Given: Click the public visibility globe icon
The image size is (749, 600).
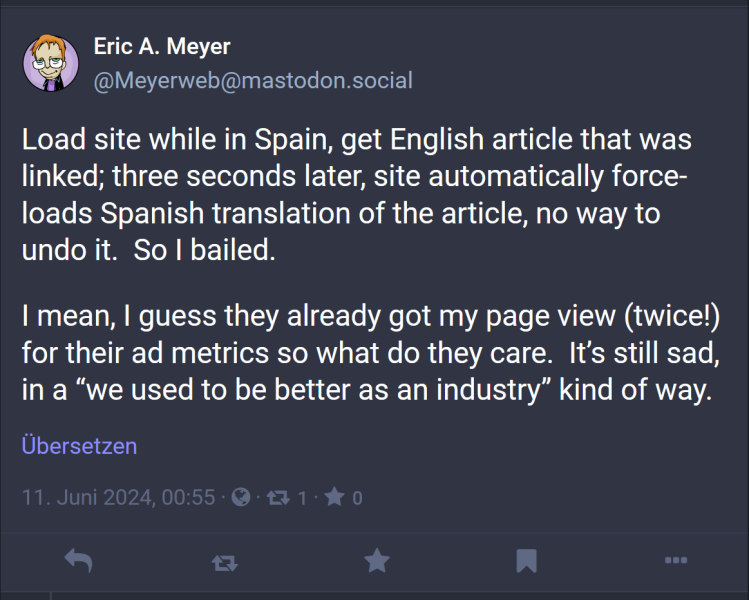Looking at the screenshot, I should [240, 497].
